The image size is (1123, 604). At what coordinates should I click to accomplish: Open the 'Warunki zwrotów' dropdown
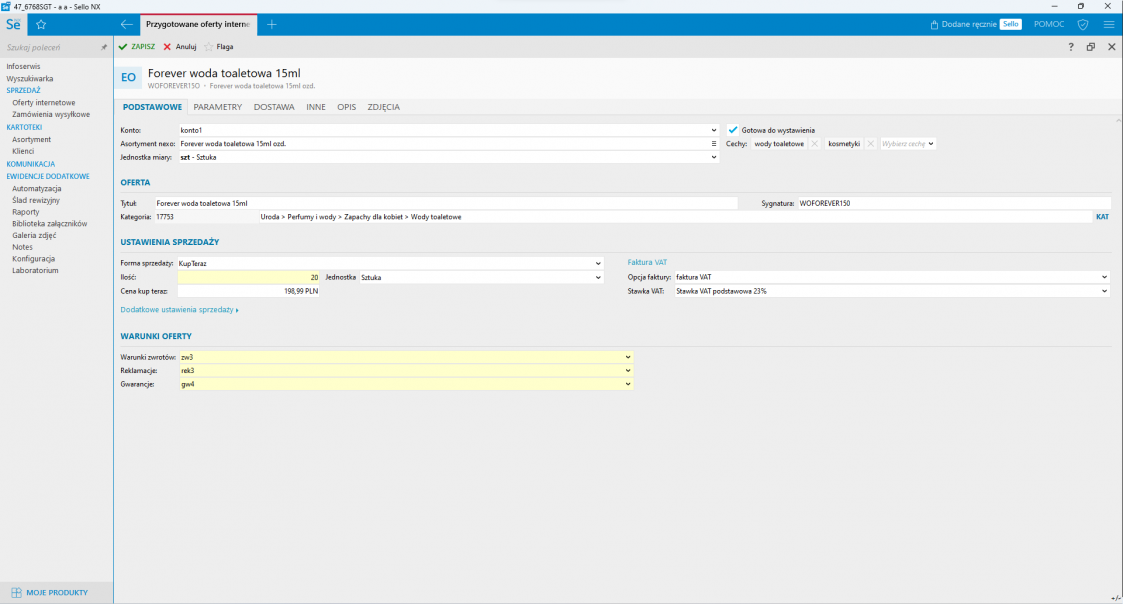628,357
